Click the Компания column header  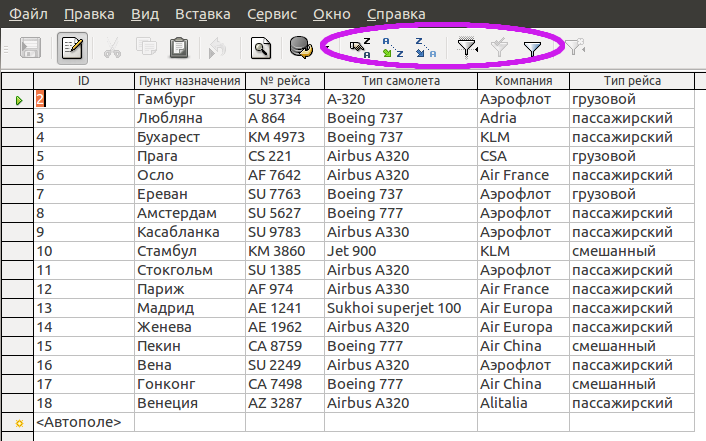click(523, 81)
